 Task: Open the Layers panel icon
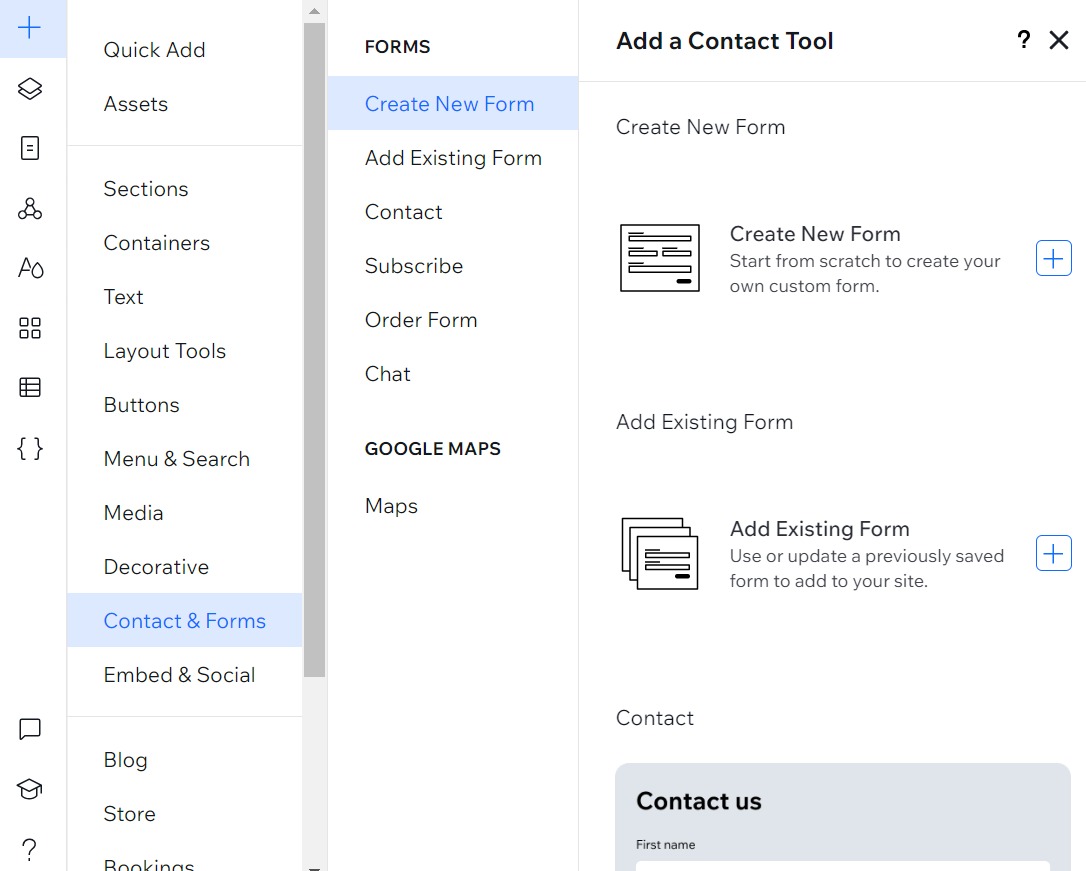30,89
